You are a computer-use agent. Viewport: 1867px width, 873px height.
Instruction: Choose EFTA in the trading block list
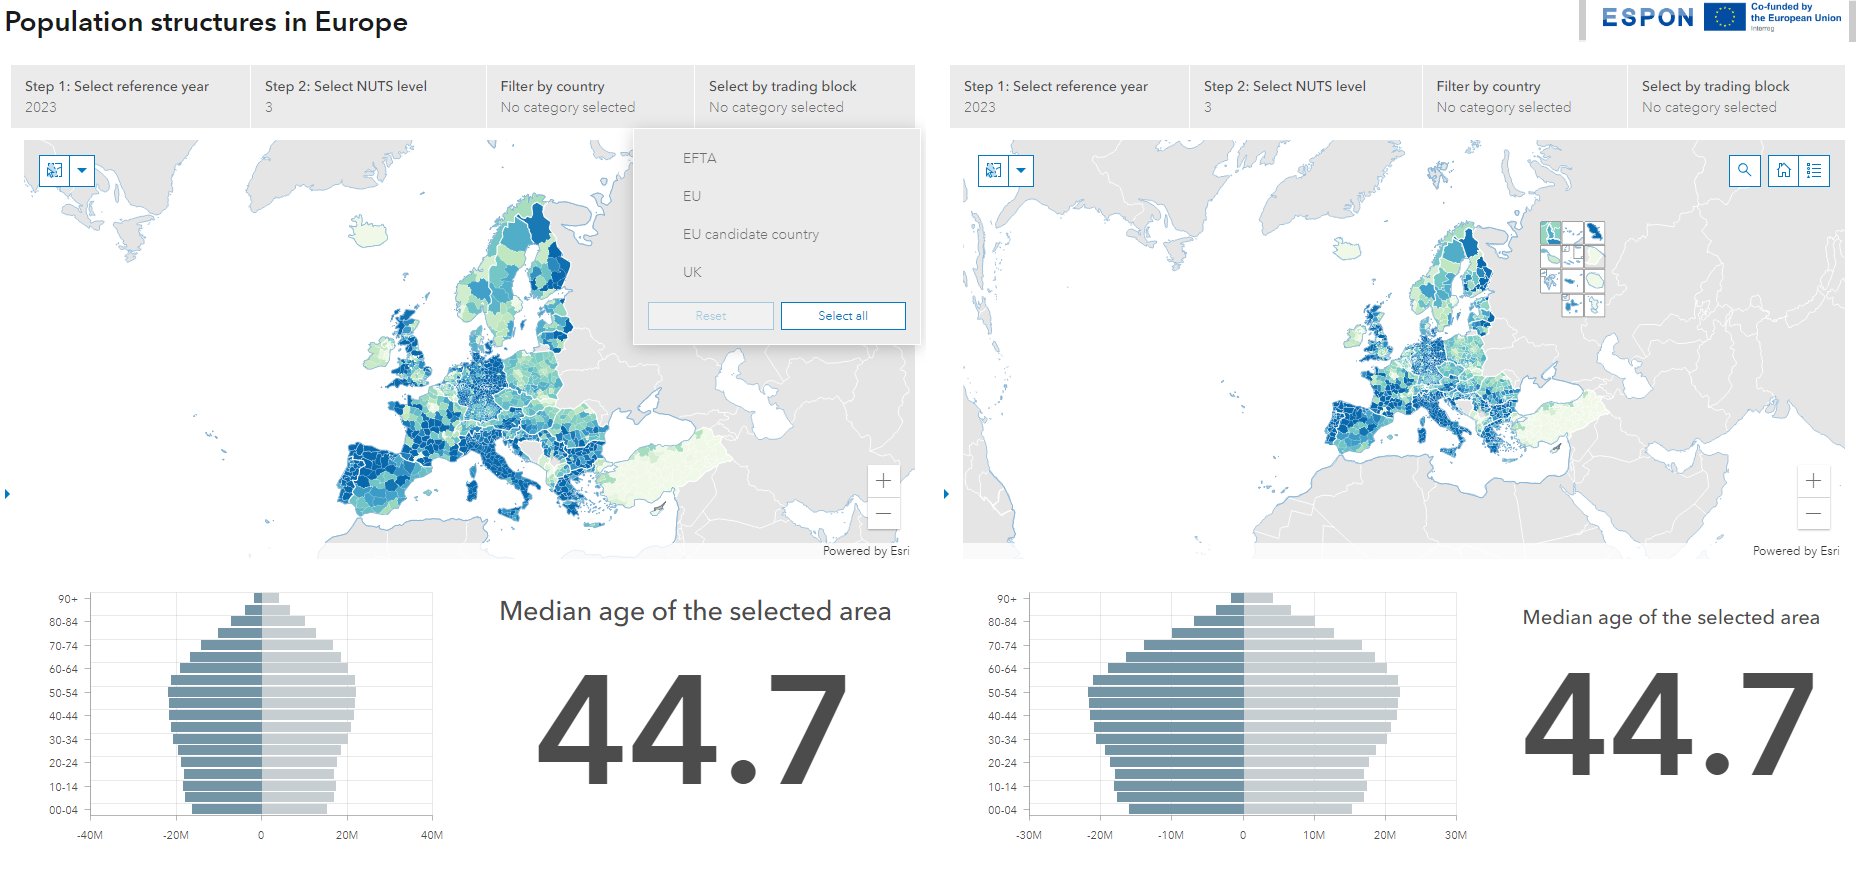pos(776,158)
